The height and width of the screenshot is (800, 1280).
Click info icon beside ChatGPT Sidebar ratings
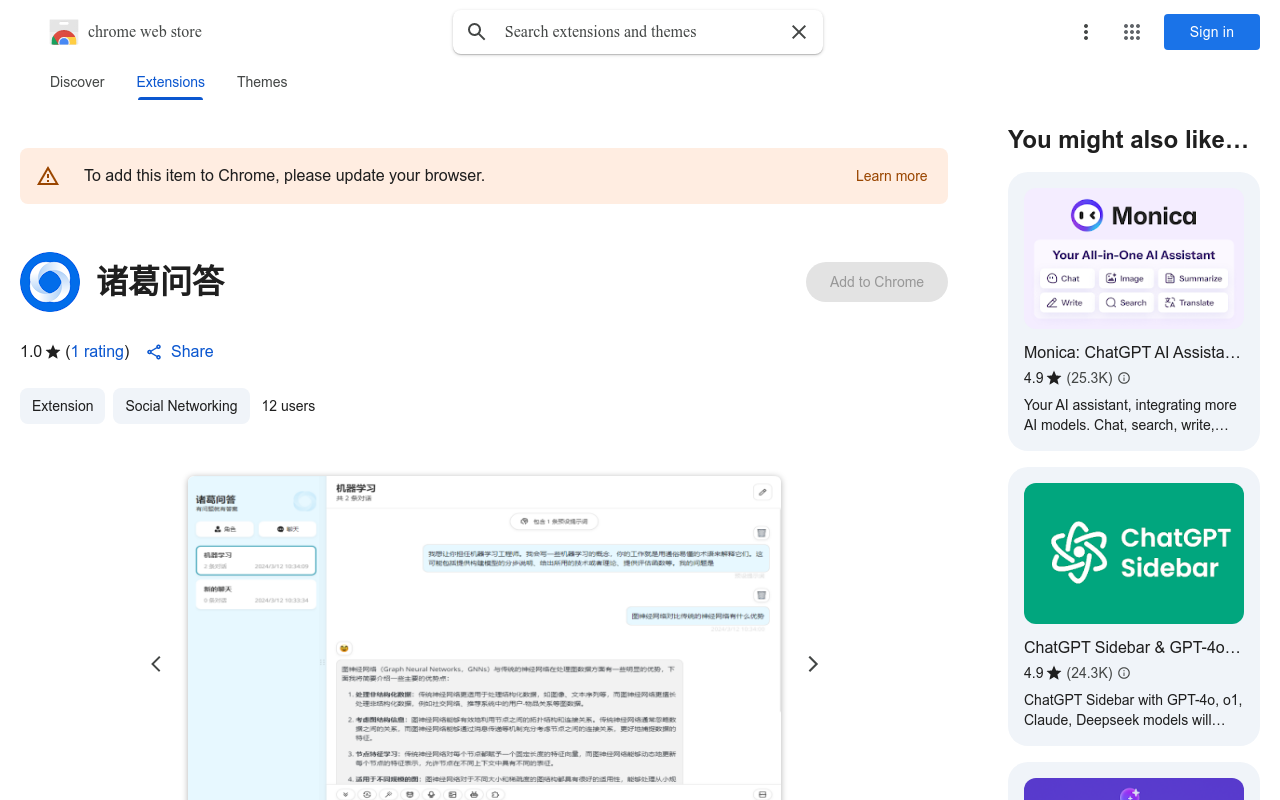point(1124,673)
